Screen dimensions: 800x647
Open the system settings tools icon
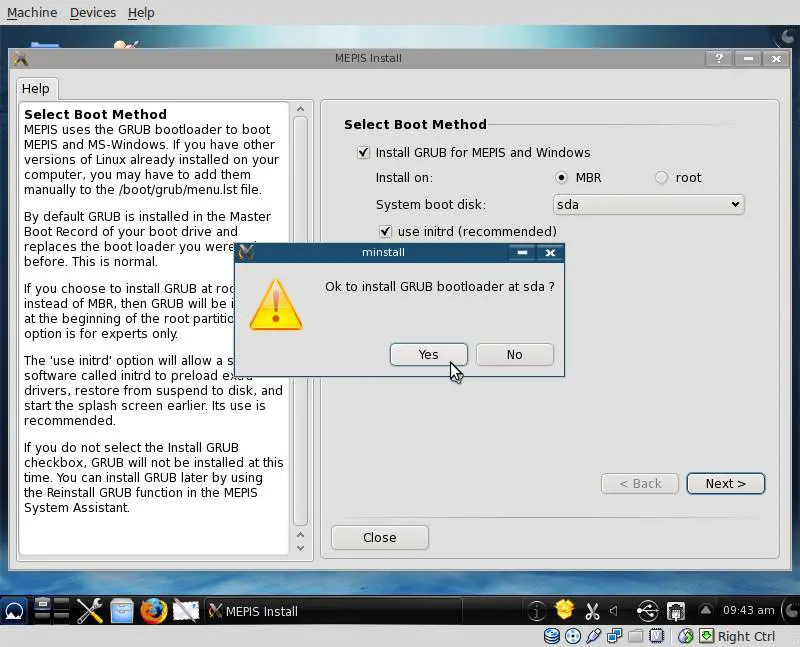tap(90, 610)
